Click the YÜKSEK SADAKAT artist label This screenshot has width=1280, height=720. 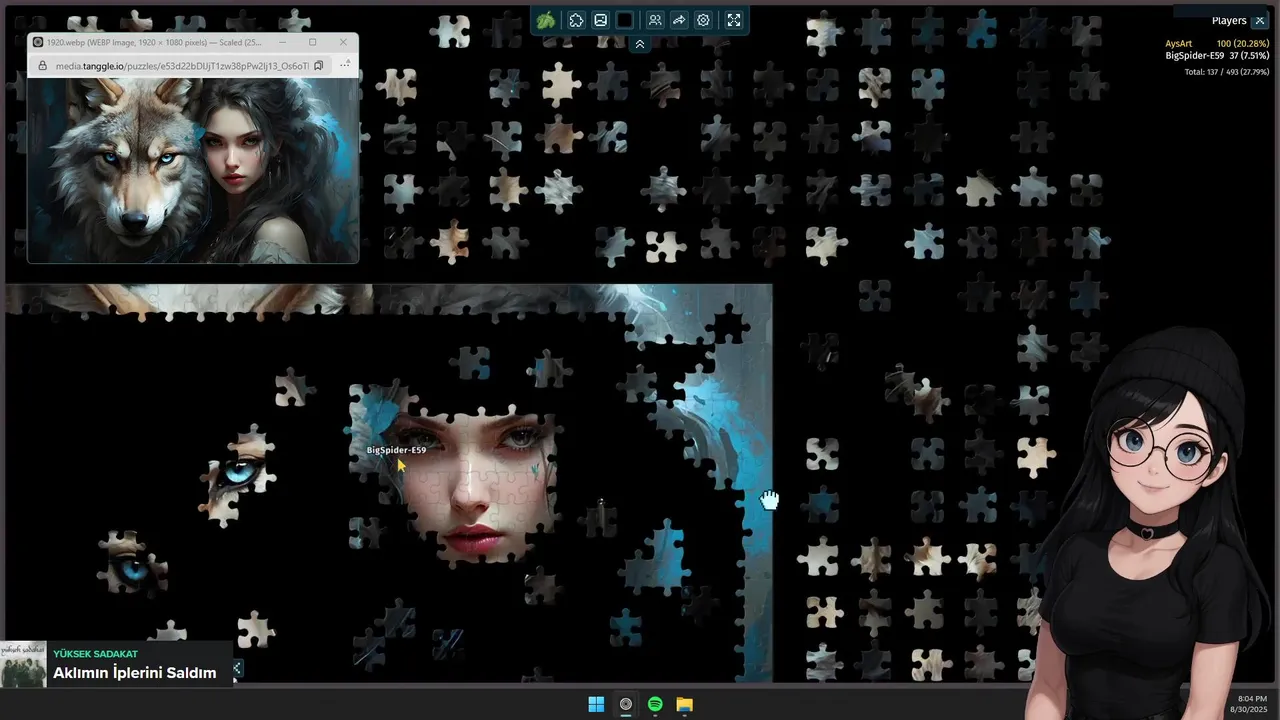[95, 654]
